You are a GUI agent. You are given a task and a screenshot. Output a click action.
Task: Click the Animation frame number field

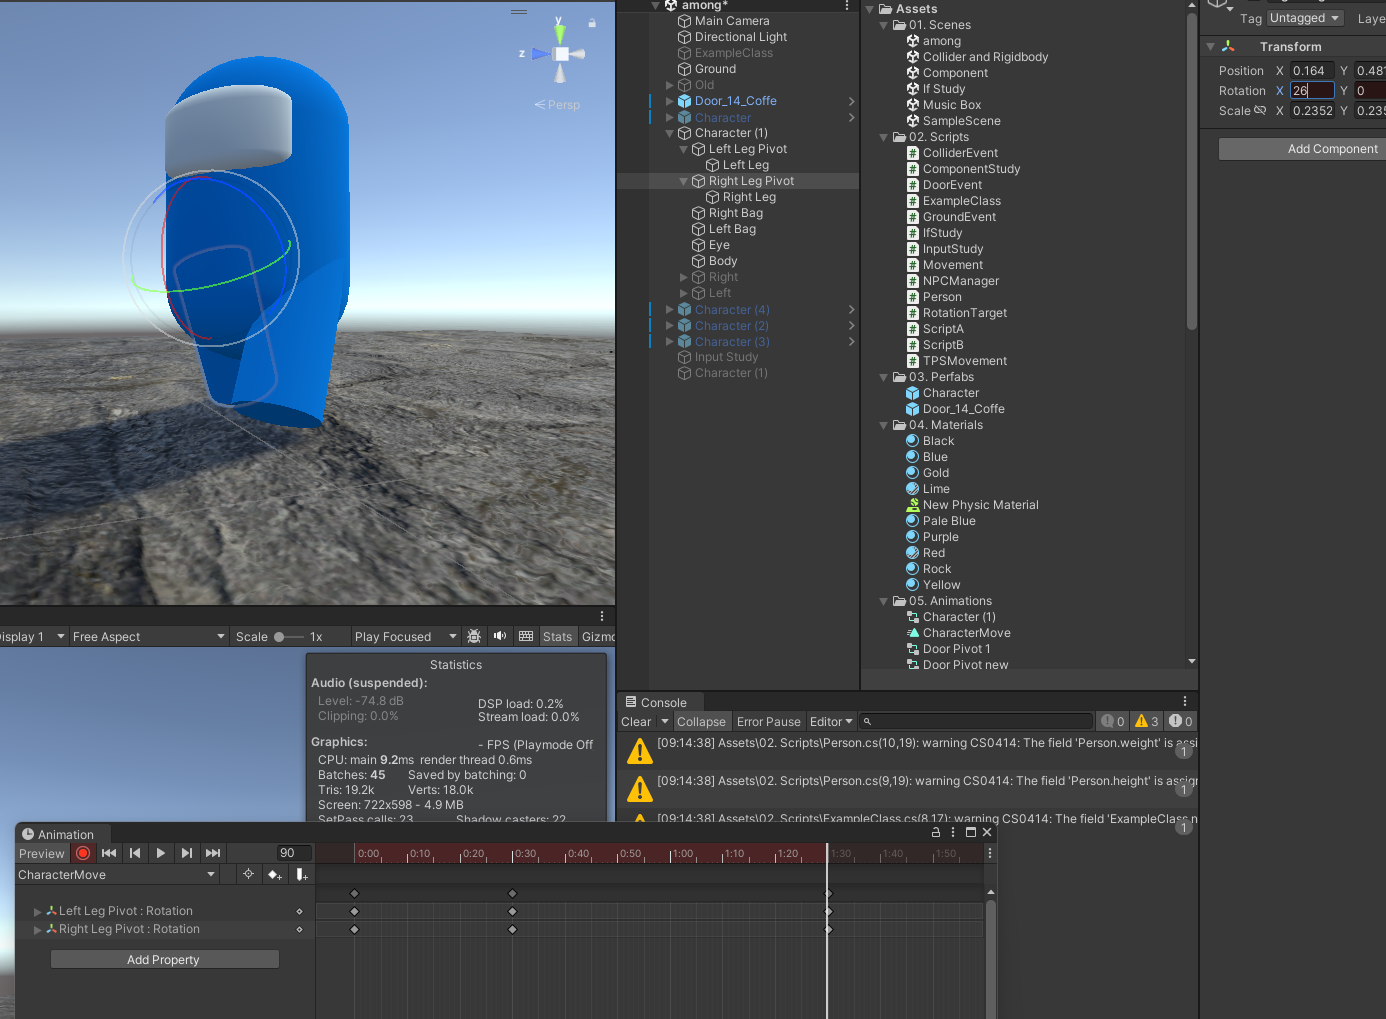click(294, 853)
